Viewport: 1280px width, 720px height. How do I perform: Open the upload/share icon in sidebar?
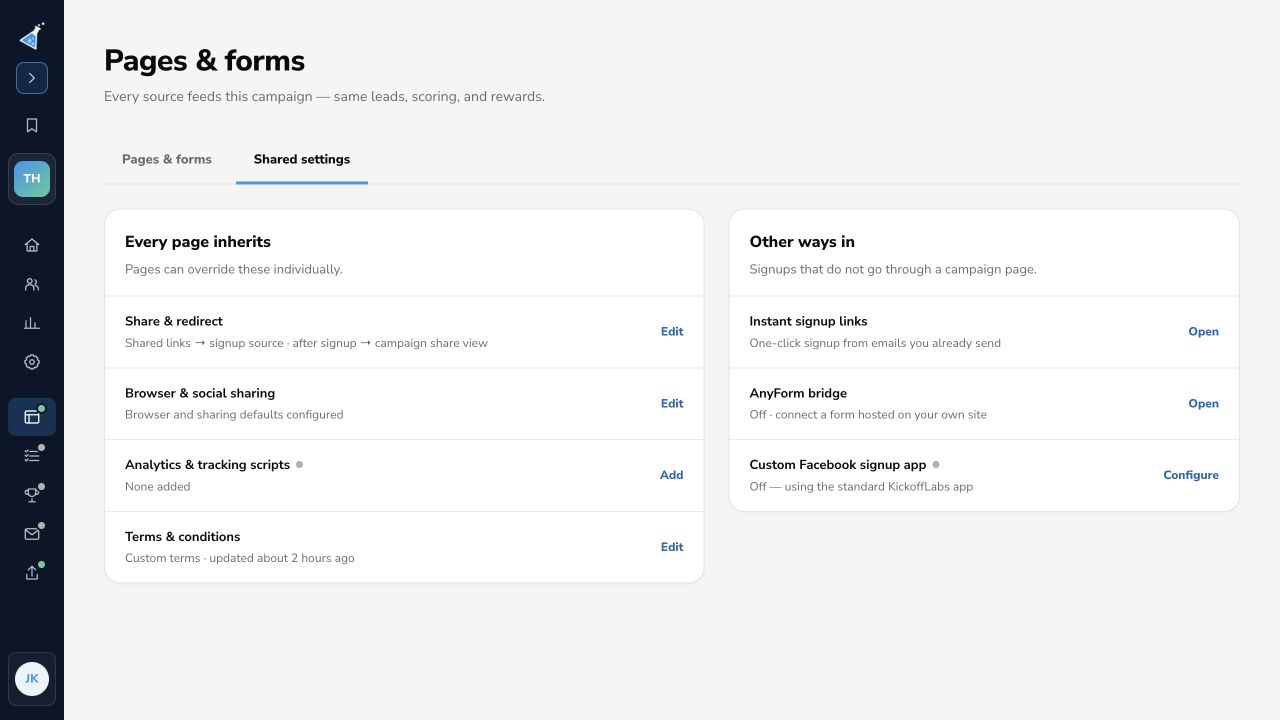coord(32,573)
